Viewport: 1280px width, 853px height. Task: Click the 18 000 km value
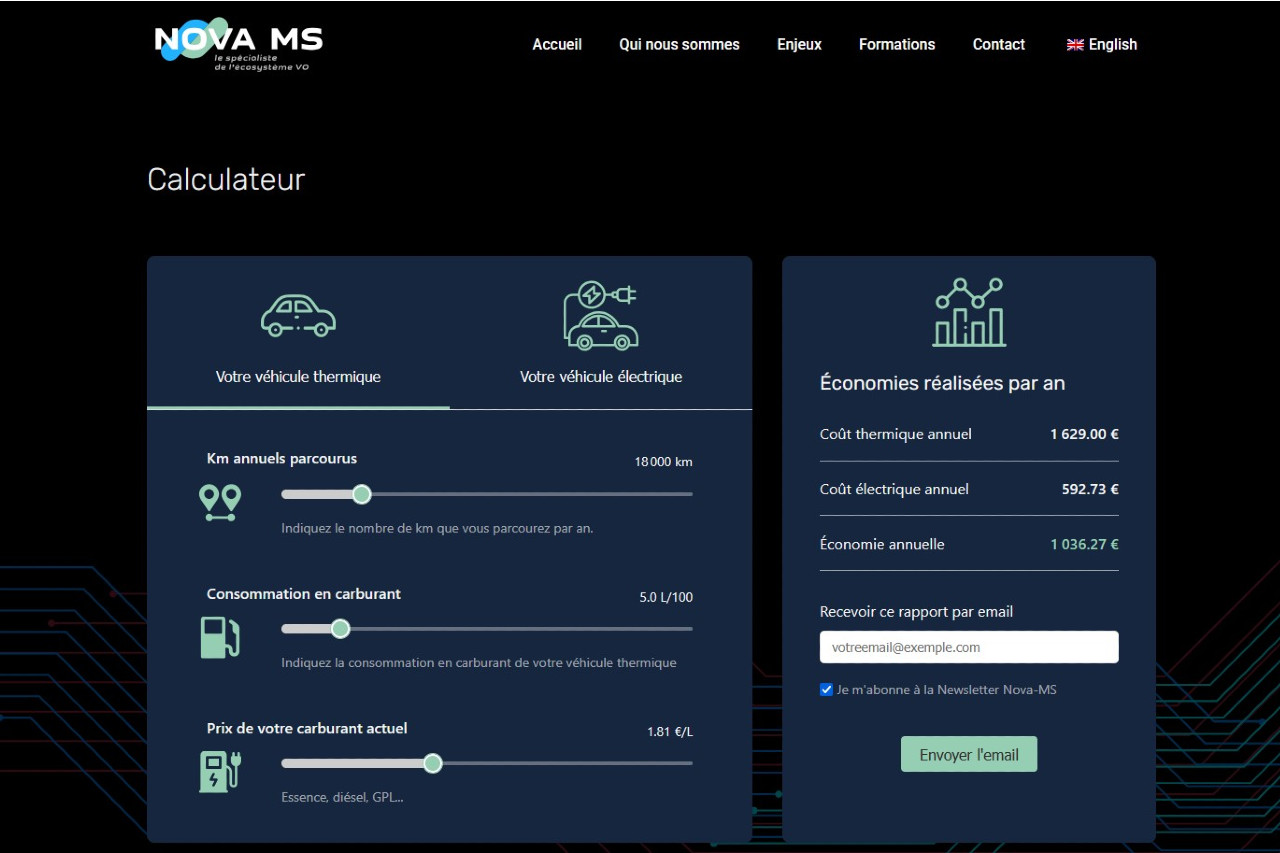663,462
